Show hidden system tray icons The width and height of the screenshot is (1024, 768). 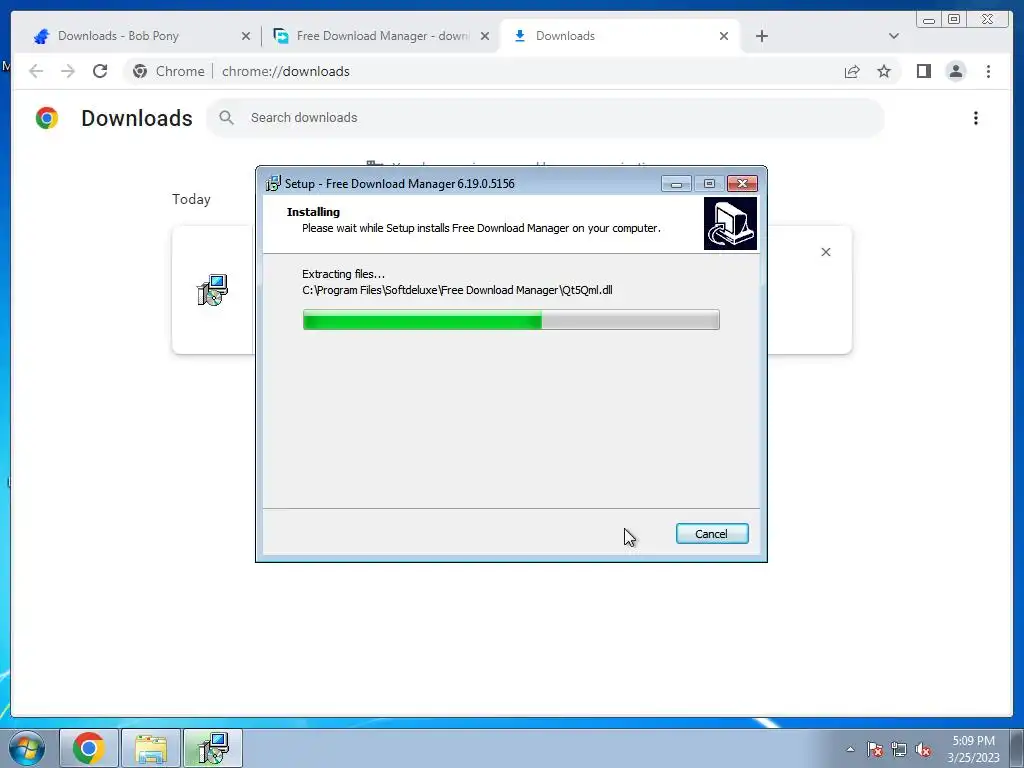click(x=850, y=749)
